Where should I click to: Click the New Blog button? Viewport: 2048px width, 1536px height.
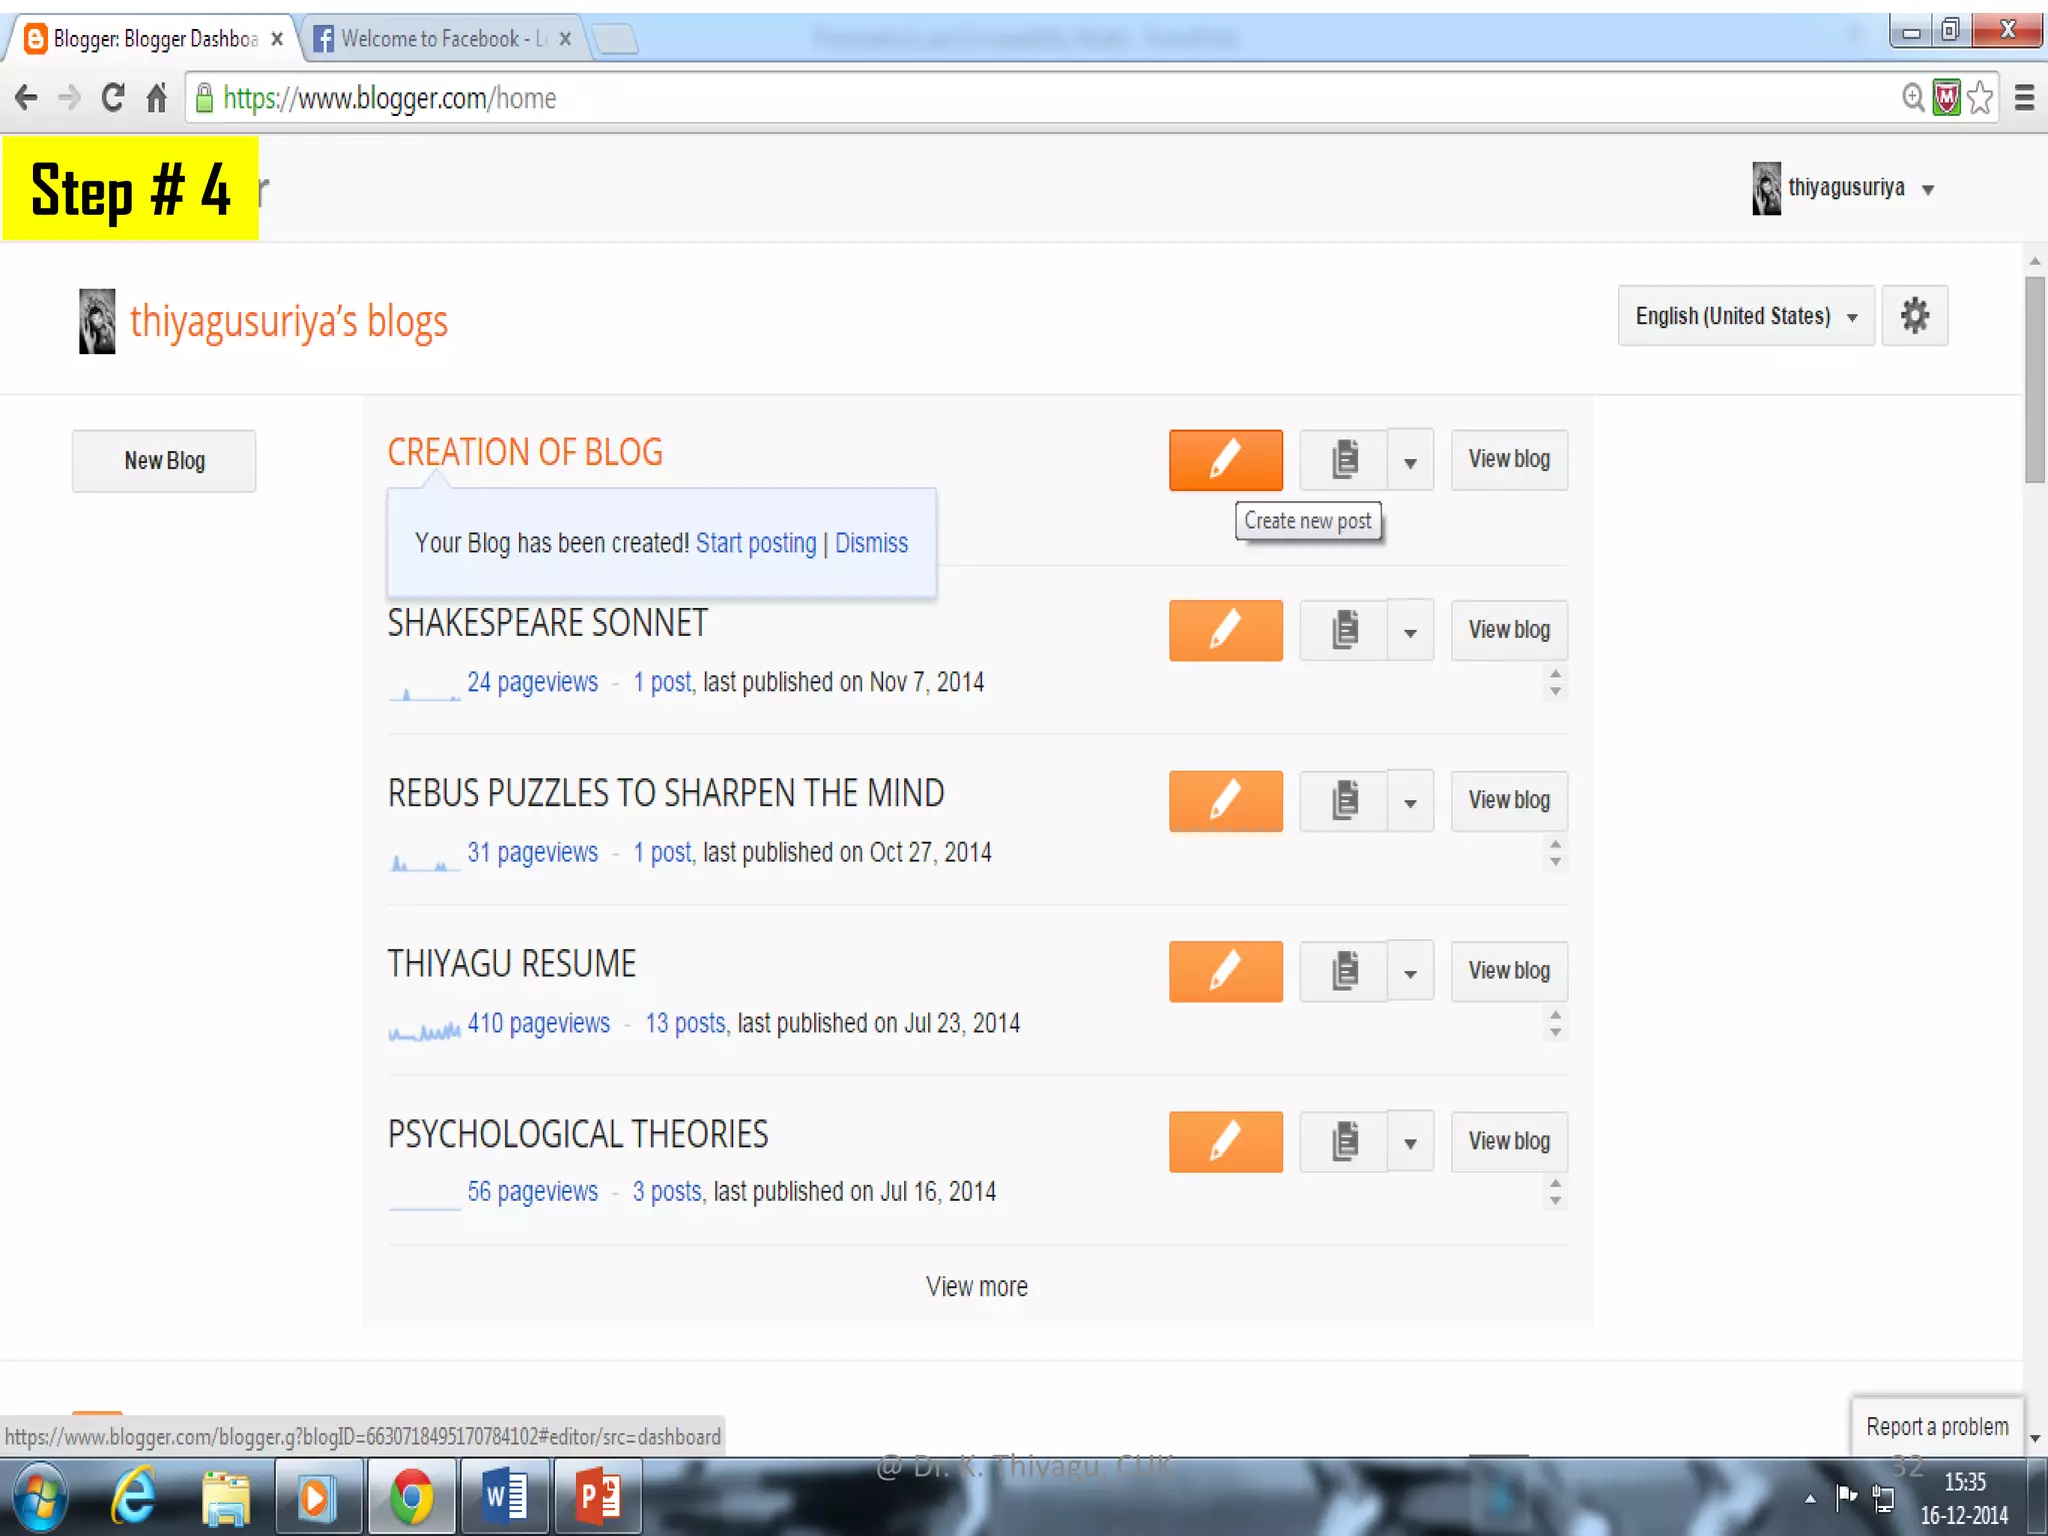tap(164, 461)
